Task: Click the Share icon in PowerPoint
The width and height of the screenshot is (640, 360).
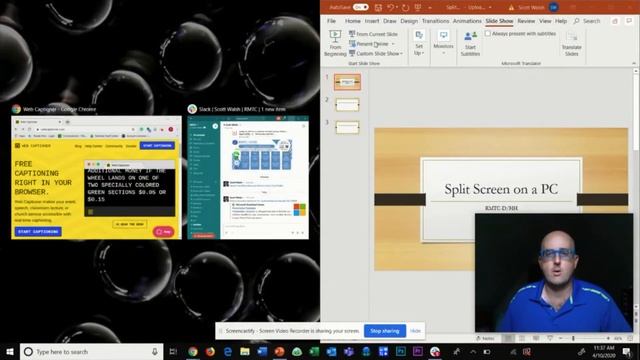Action: point(615,21)
